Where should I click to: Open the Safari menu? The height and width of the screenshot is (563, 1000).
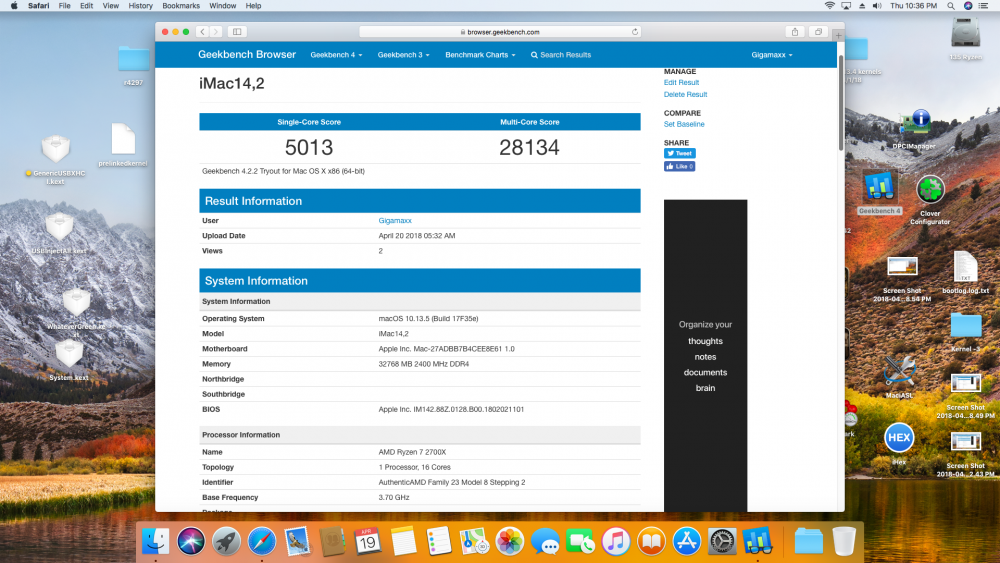click(x=38, y=6)
